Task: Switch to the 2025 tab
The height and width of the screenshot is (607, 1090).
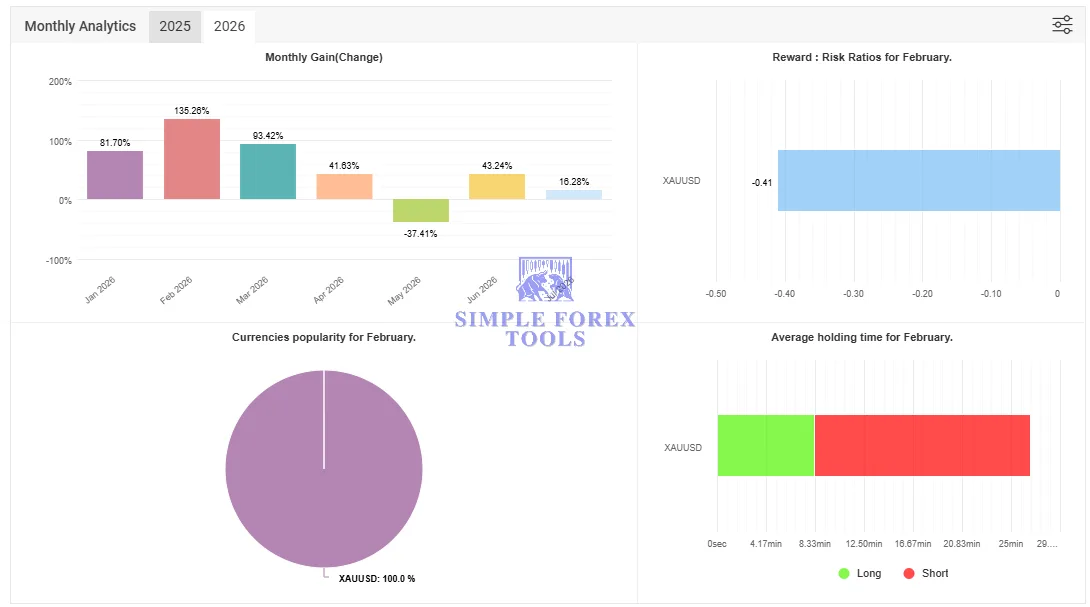Action: [x=175, y=26]
